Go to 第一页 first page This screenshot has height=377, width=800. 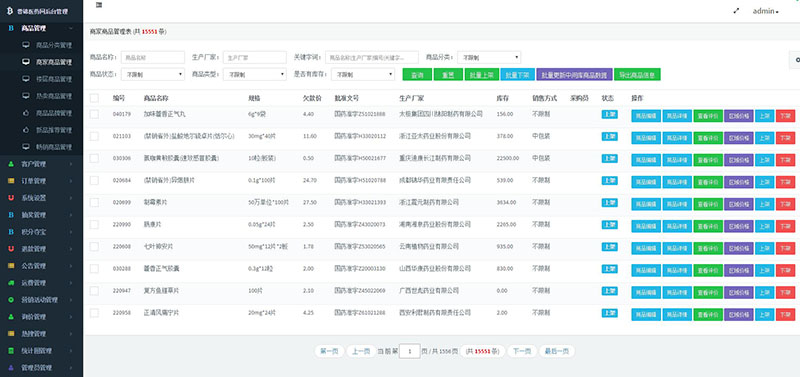329,351
